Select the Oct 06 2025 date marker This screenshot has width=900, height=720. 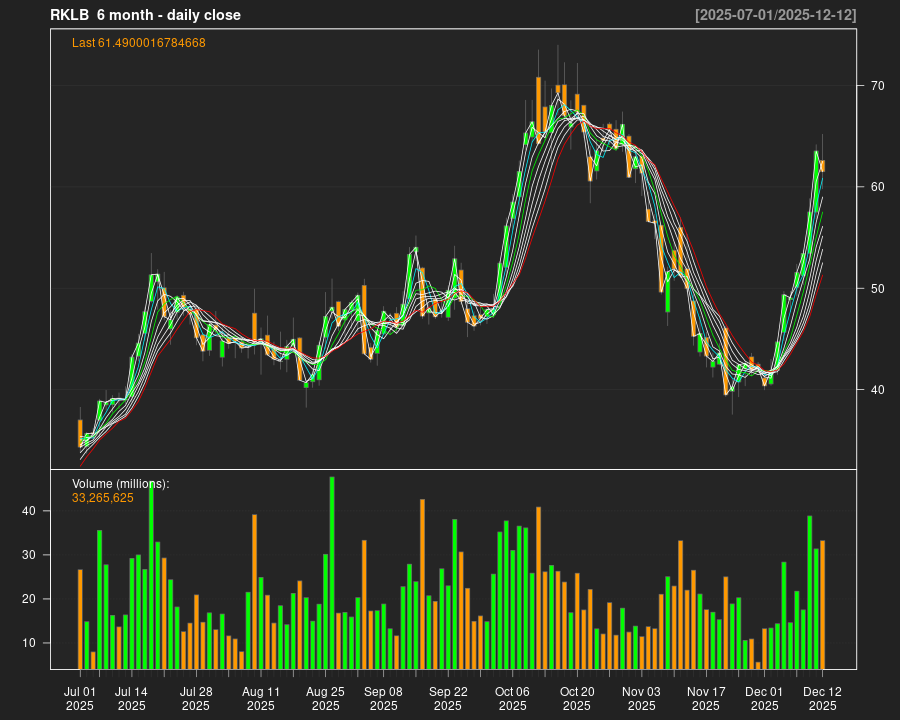tap(512, 698)
